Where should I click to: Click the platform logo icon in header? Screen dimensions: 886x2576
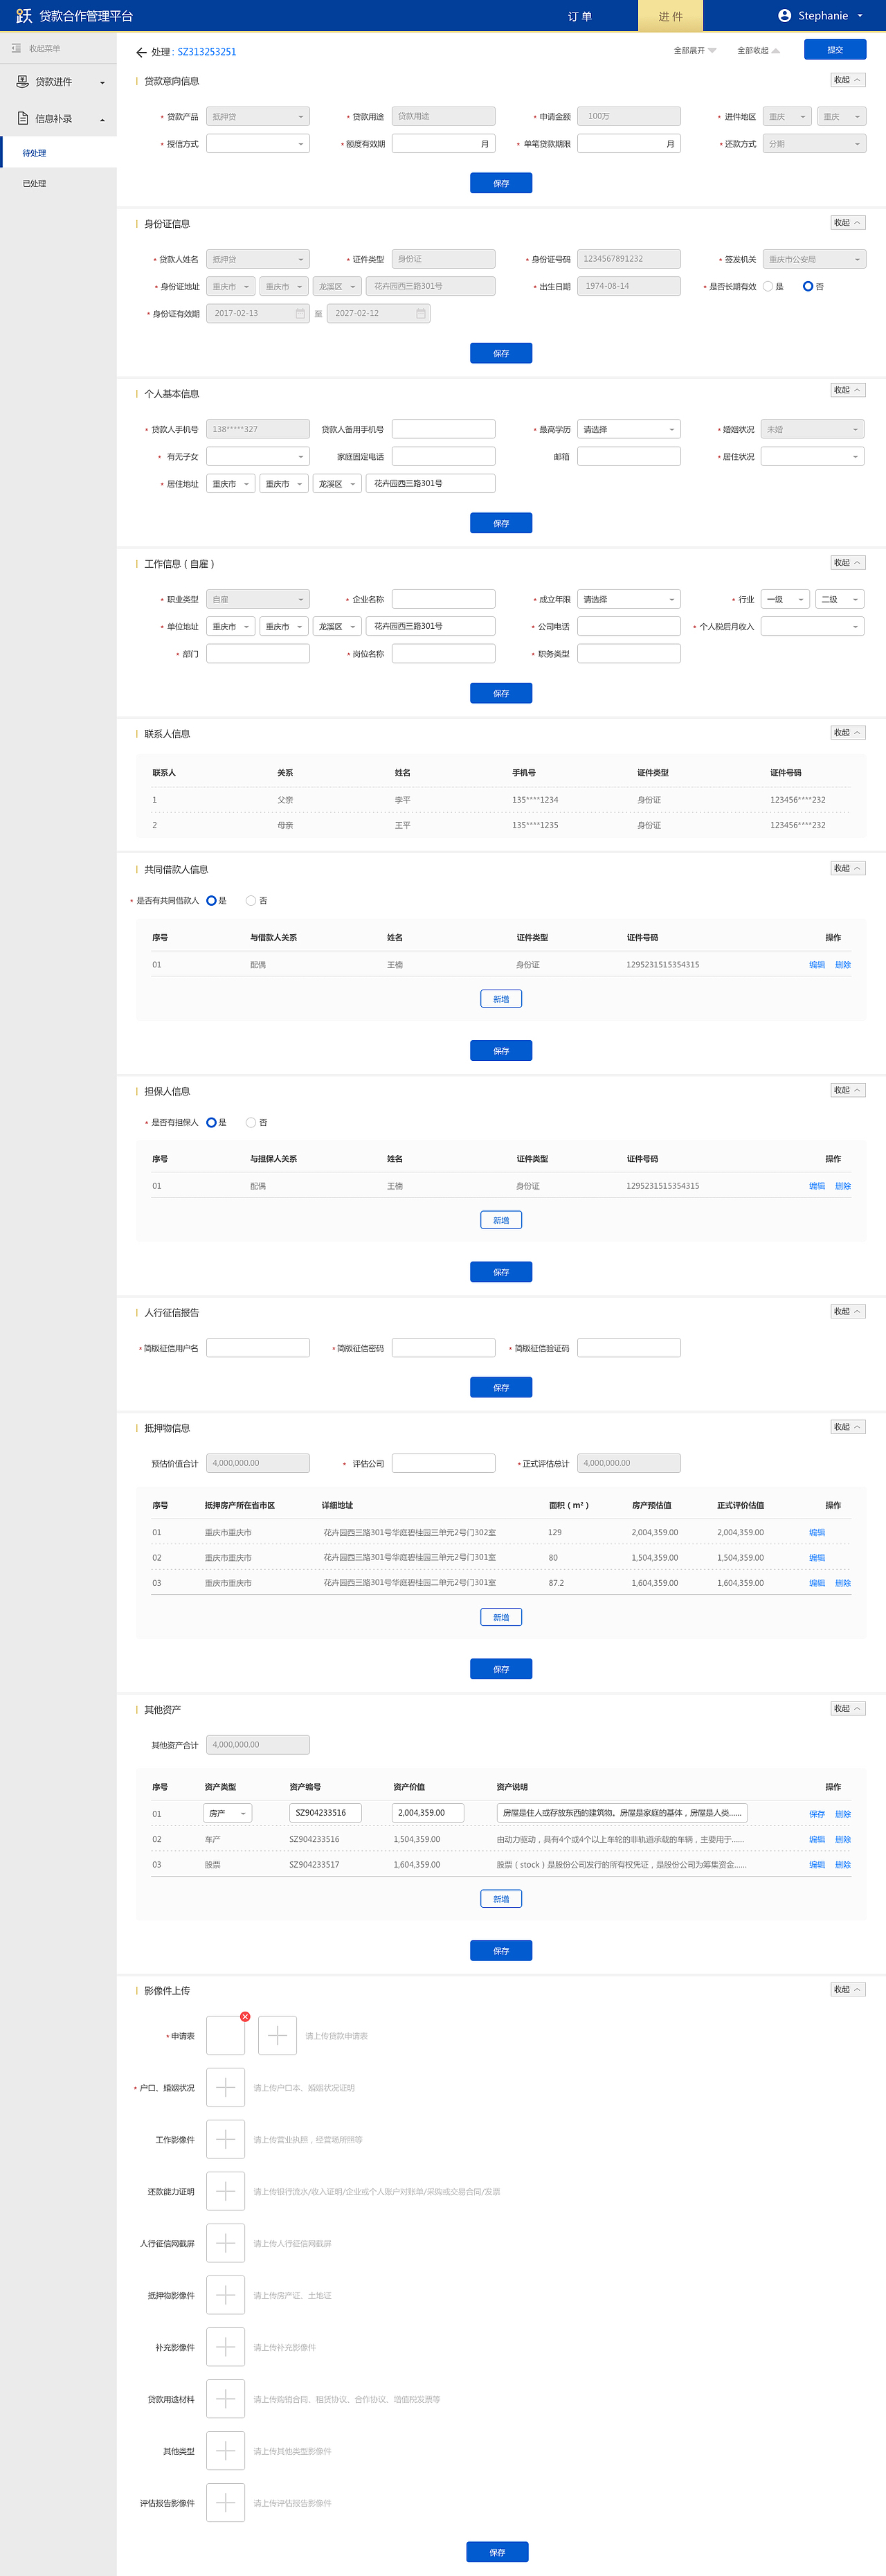(x=24, y=16)
